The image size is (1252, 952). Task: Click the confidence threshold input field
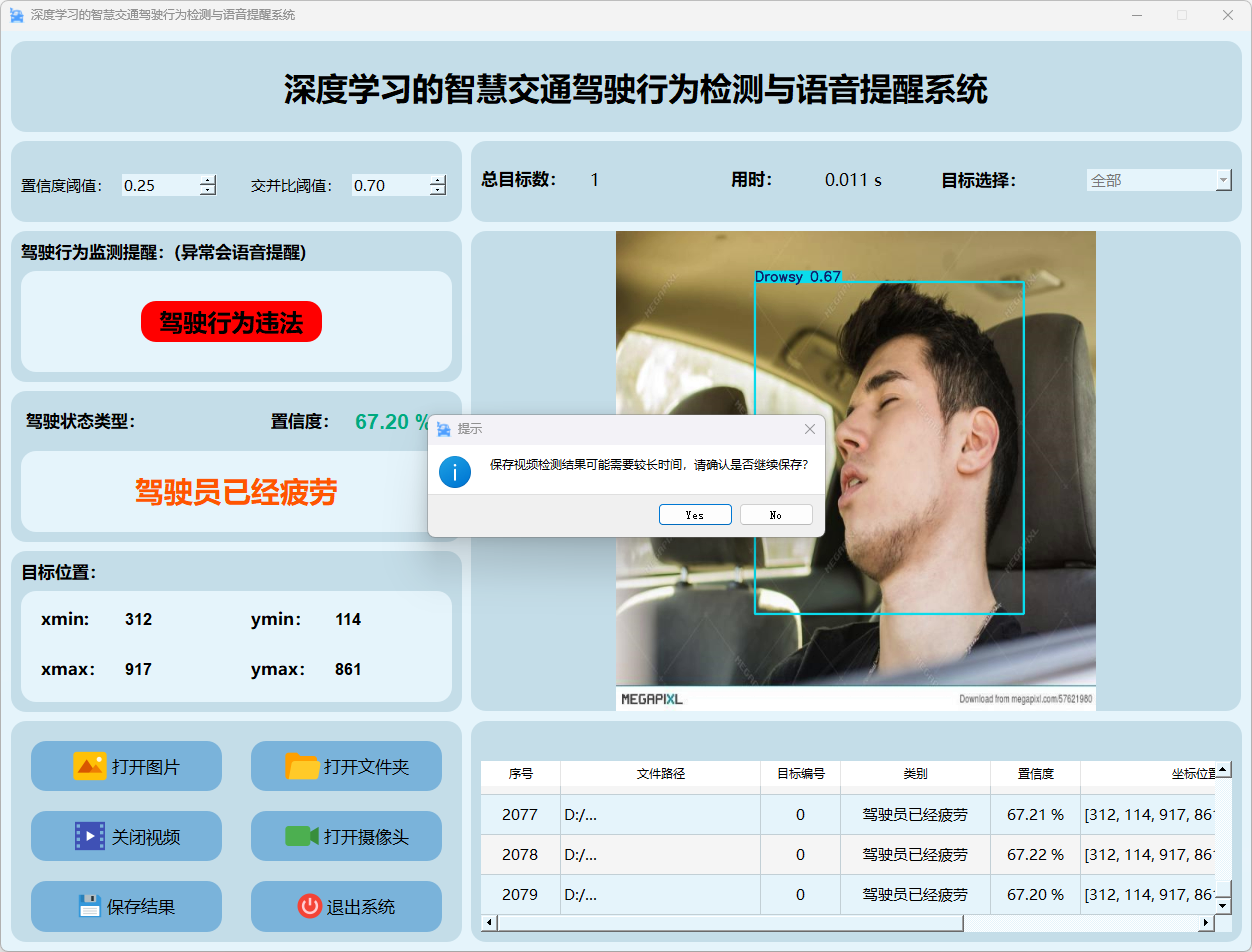pos(160,185)
